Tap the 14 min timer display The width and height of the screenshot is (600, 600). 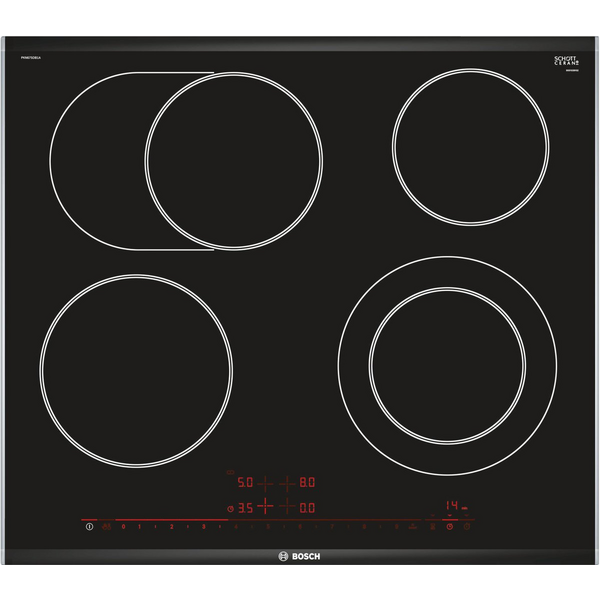coord(452,506)
